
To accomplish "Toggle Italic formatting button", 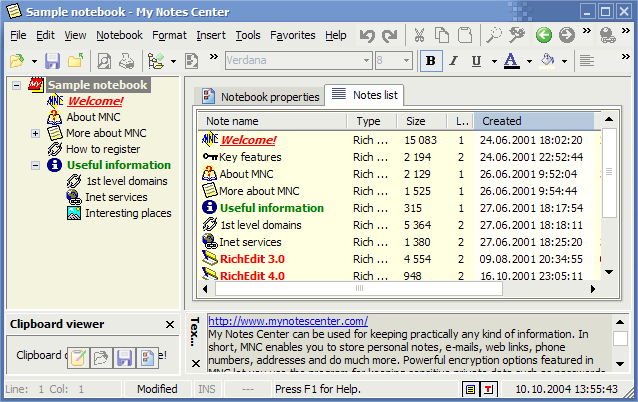I will (454, 61).
